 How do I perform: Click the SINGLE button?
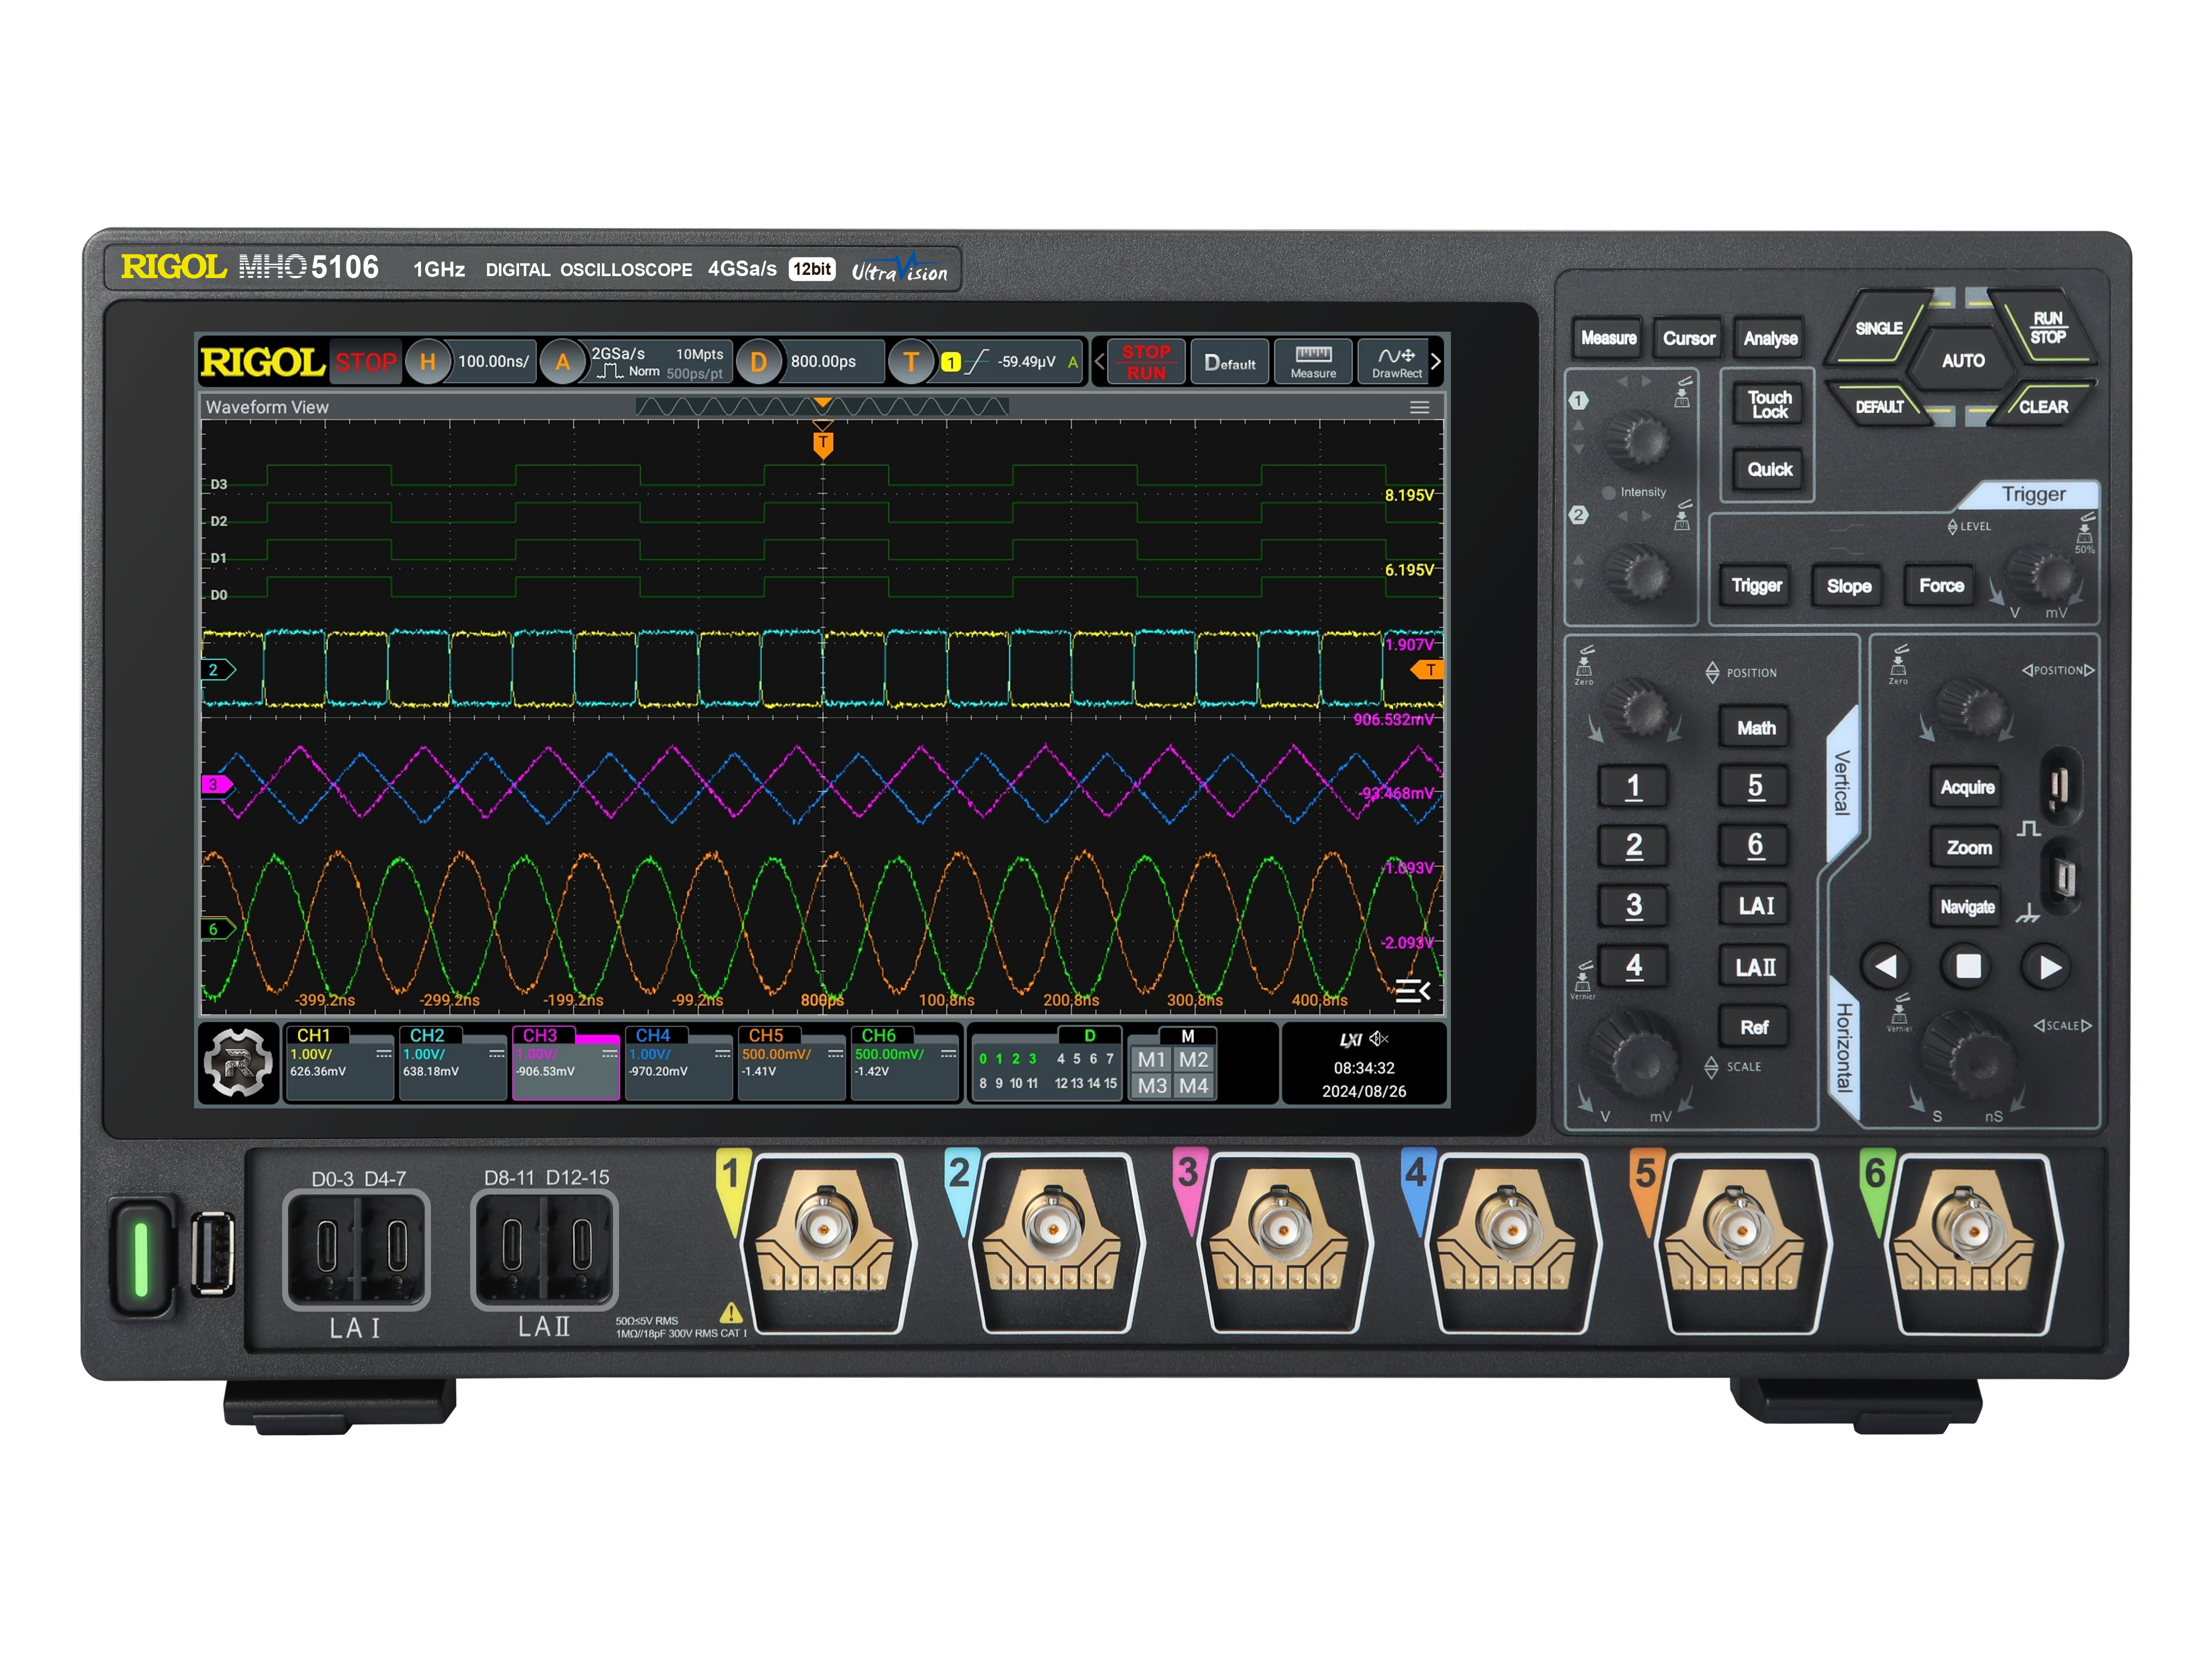pos(1880,328)
